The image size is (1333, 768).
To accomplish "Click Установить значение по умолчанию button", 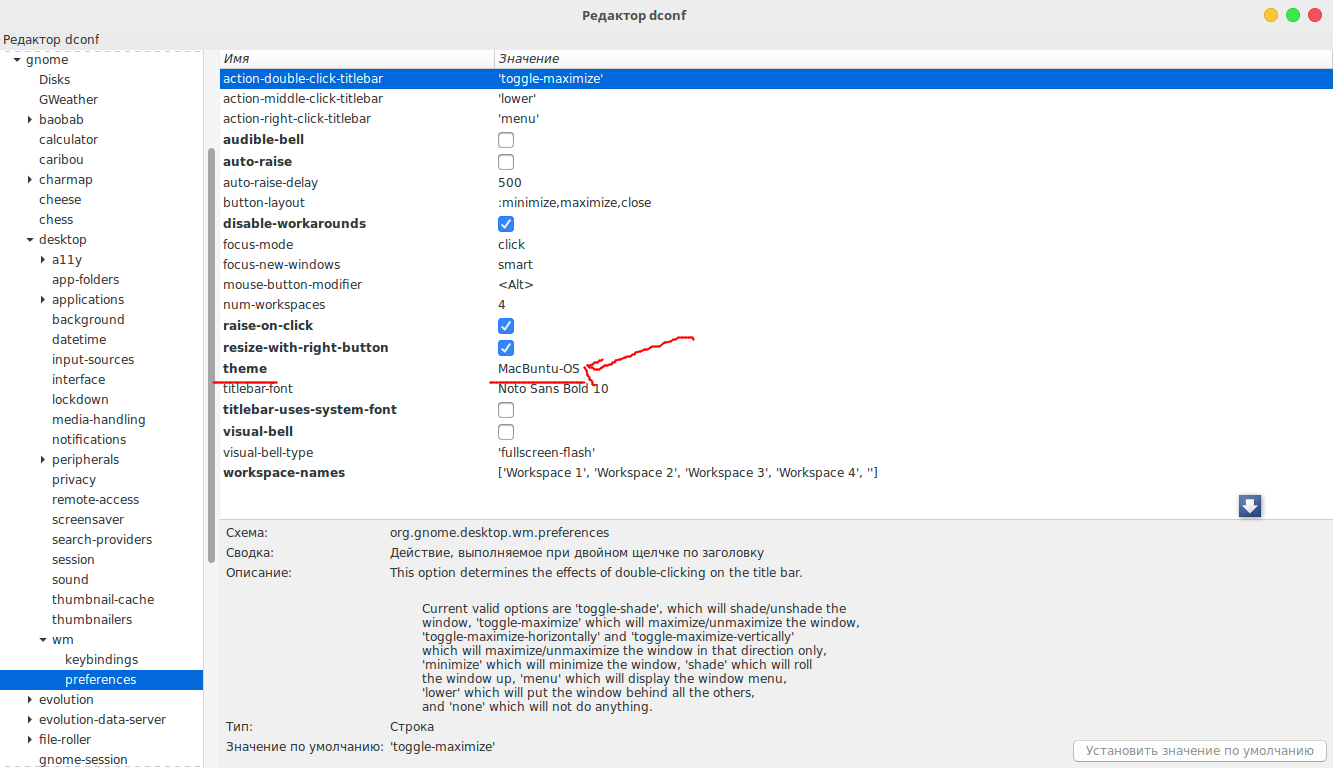I will [1199, 751].
